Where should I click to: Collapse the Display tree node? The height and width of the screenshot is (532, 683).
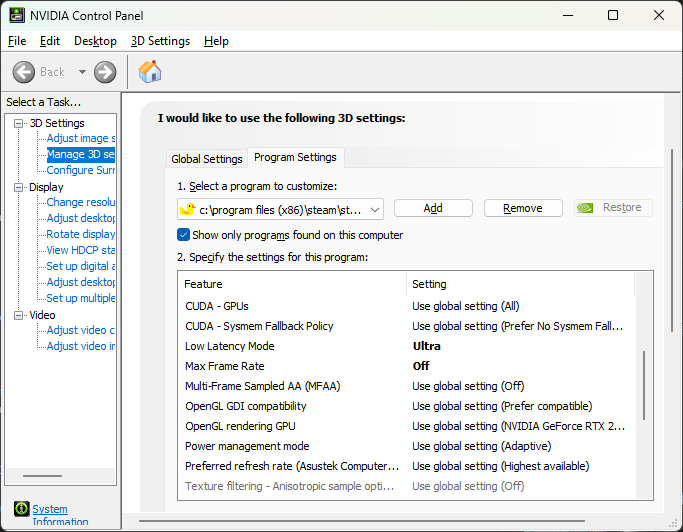pos(19,187)
